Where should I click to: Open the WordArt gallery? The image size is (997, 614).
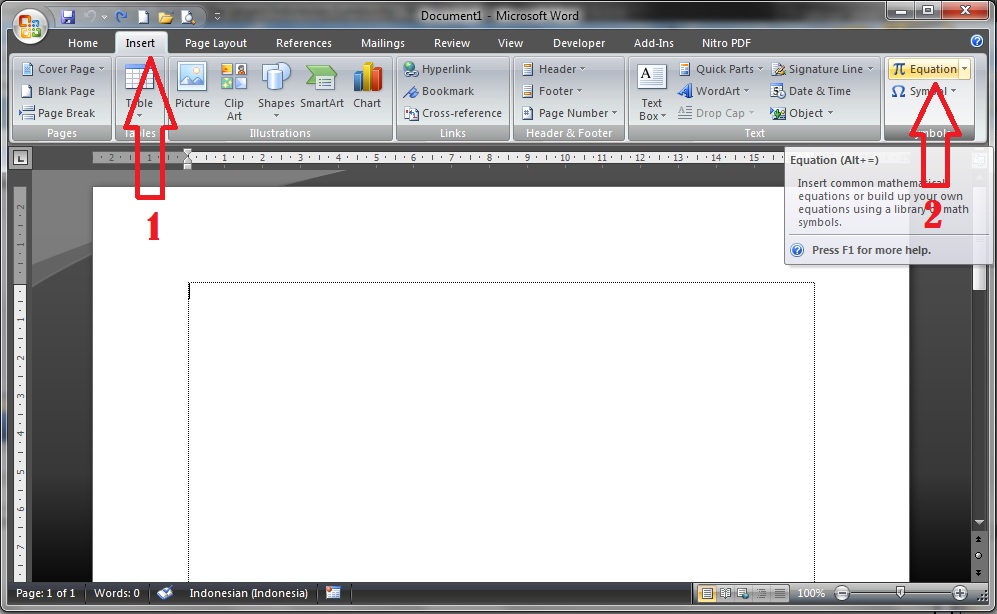713,91
